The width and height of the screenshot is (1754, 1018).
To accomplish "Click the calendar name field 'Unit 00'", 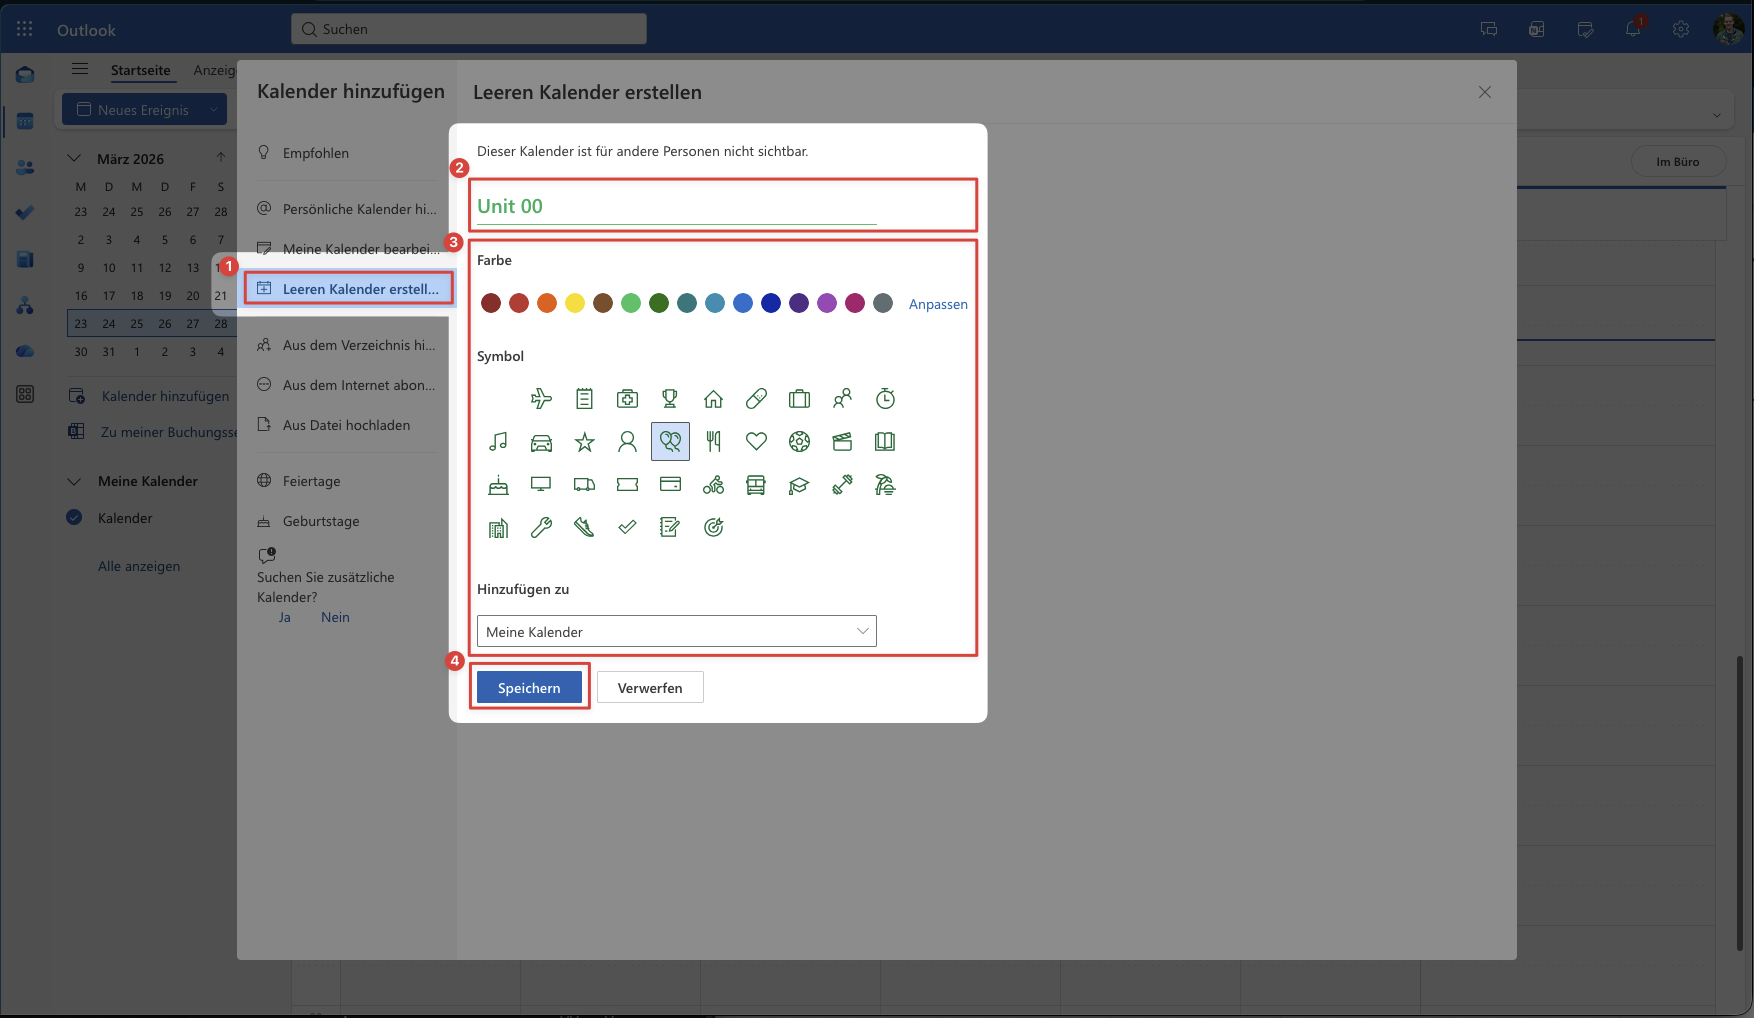I will (x=676, y=207).
